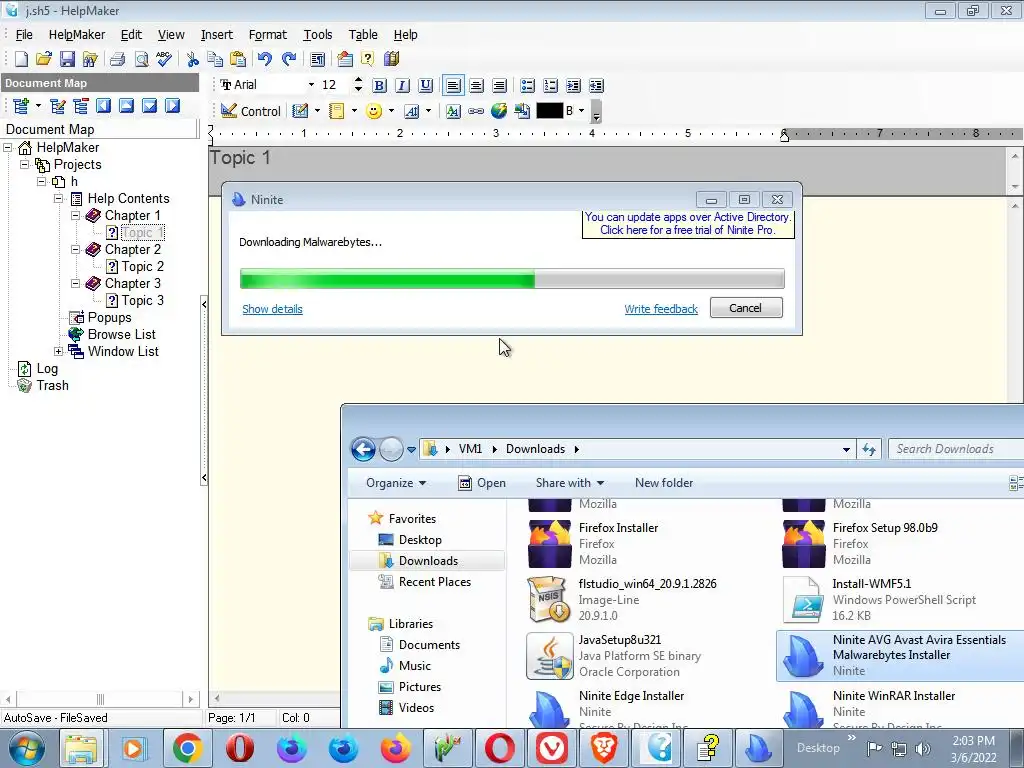
Task: Open Chrome from the taskbar
Action: tap(187, 748)
